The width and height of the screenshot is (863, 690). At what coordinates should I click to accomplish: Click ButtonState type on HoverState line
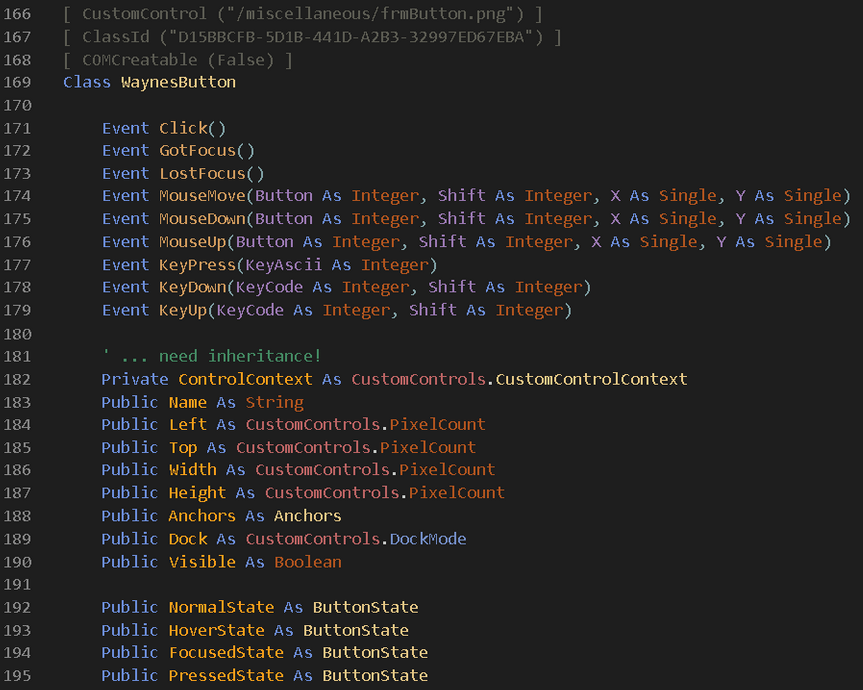356,631
